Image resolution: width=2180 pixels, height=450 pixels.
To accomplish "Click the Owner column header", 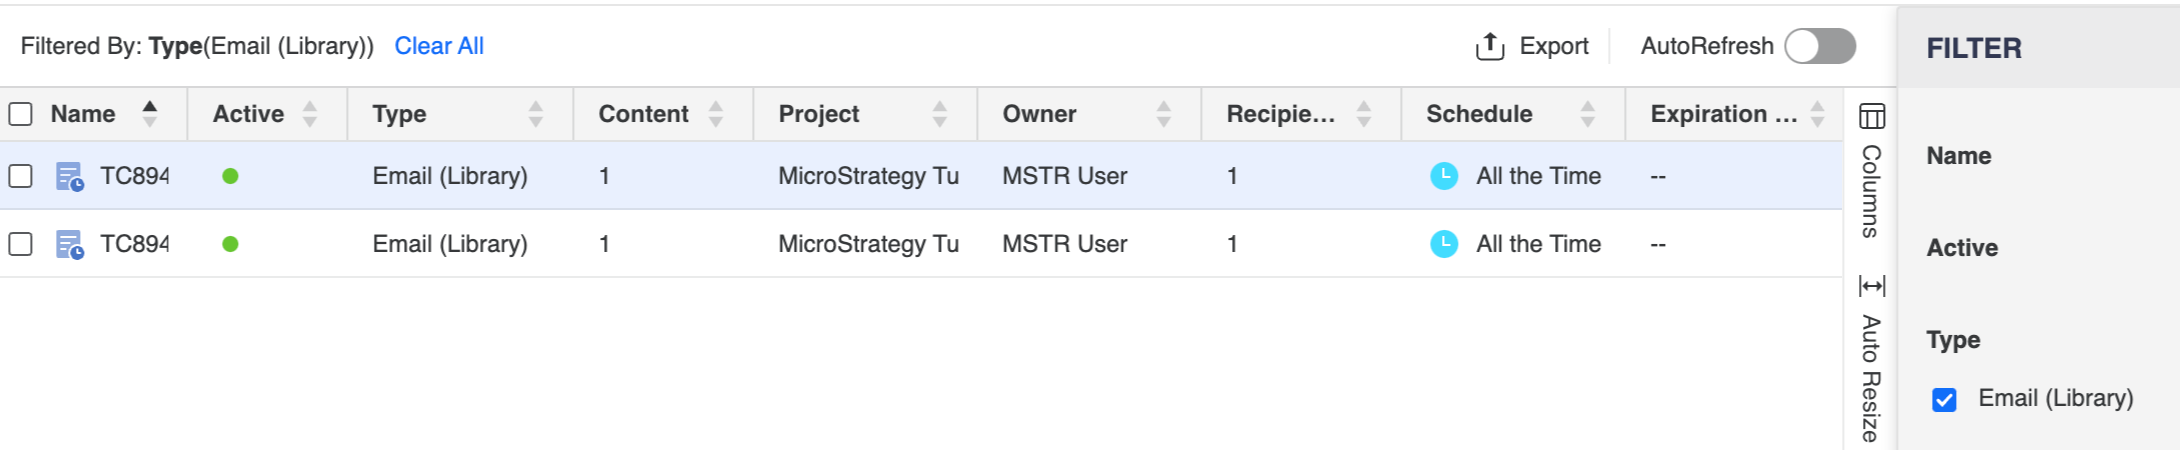I will 1039,114.
